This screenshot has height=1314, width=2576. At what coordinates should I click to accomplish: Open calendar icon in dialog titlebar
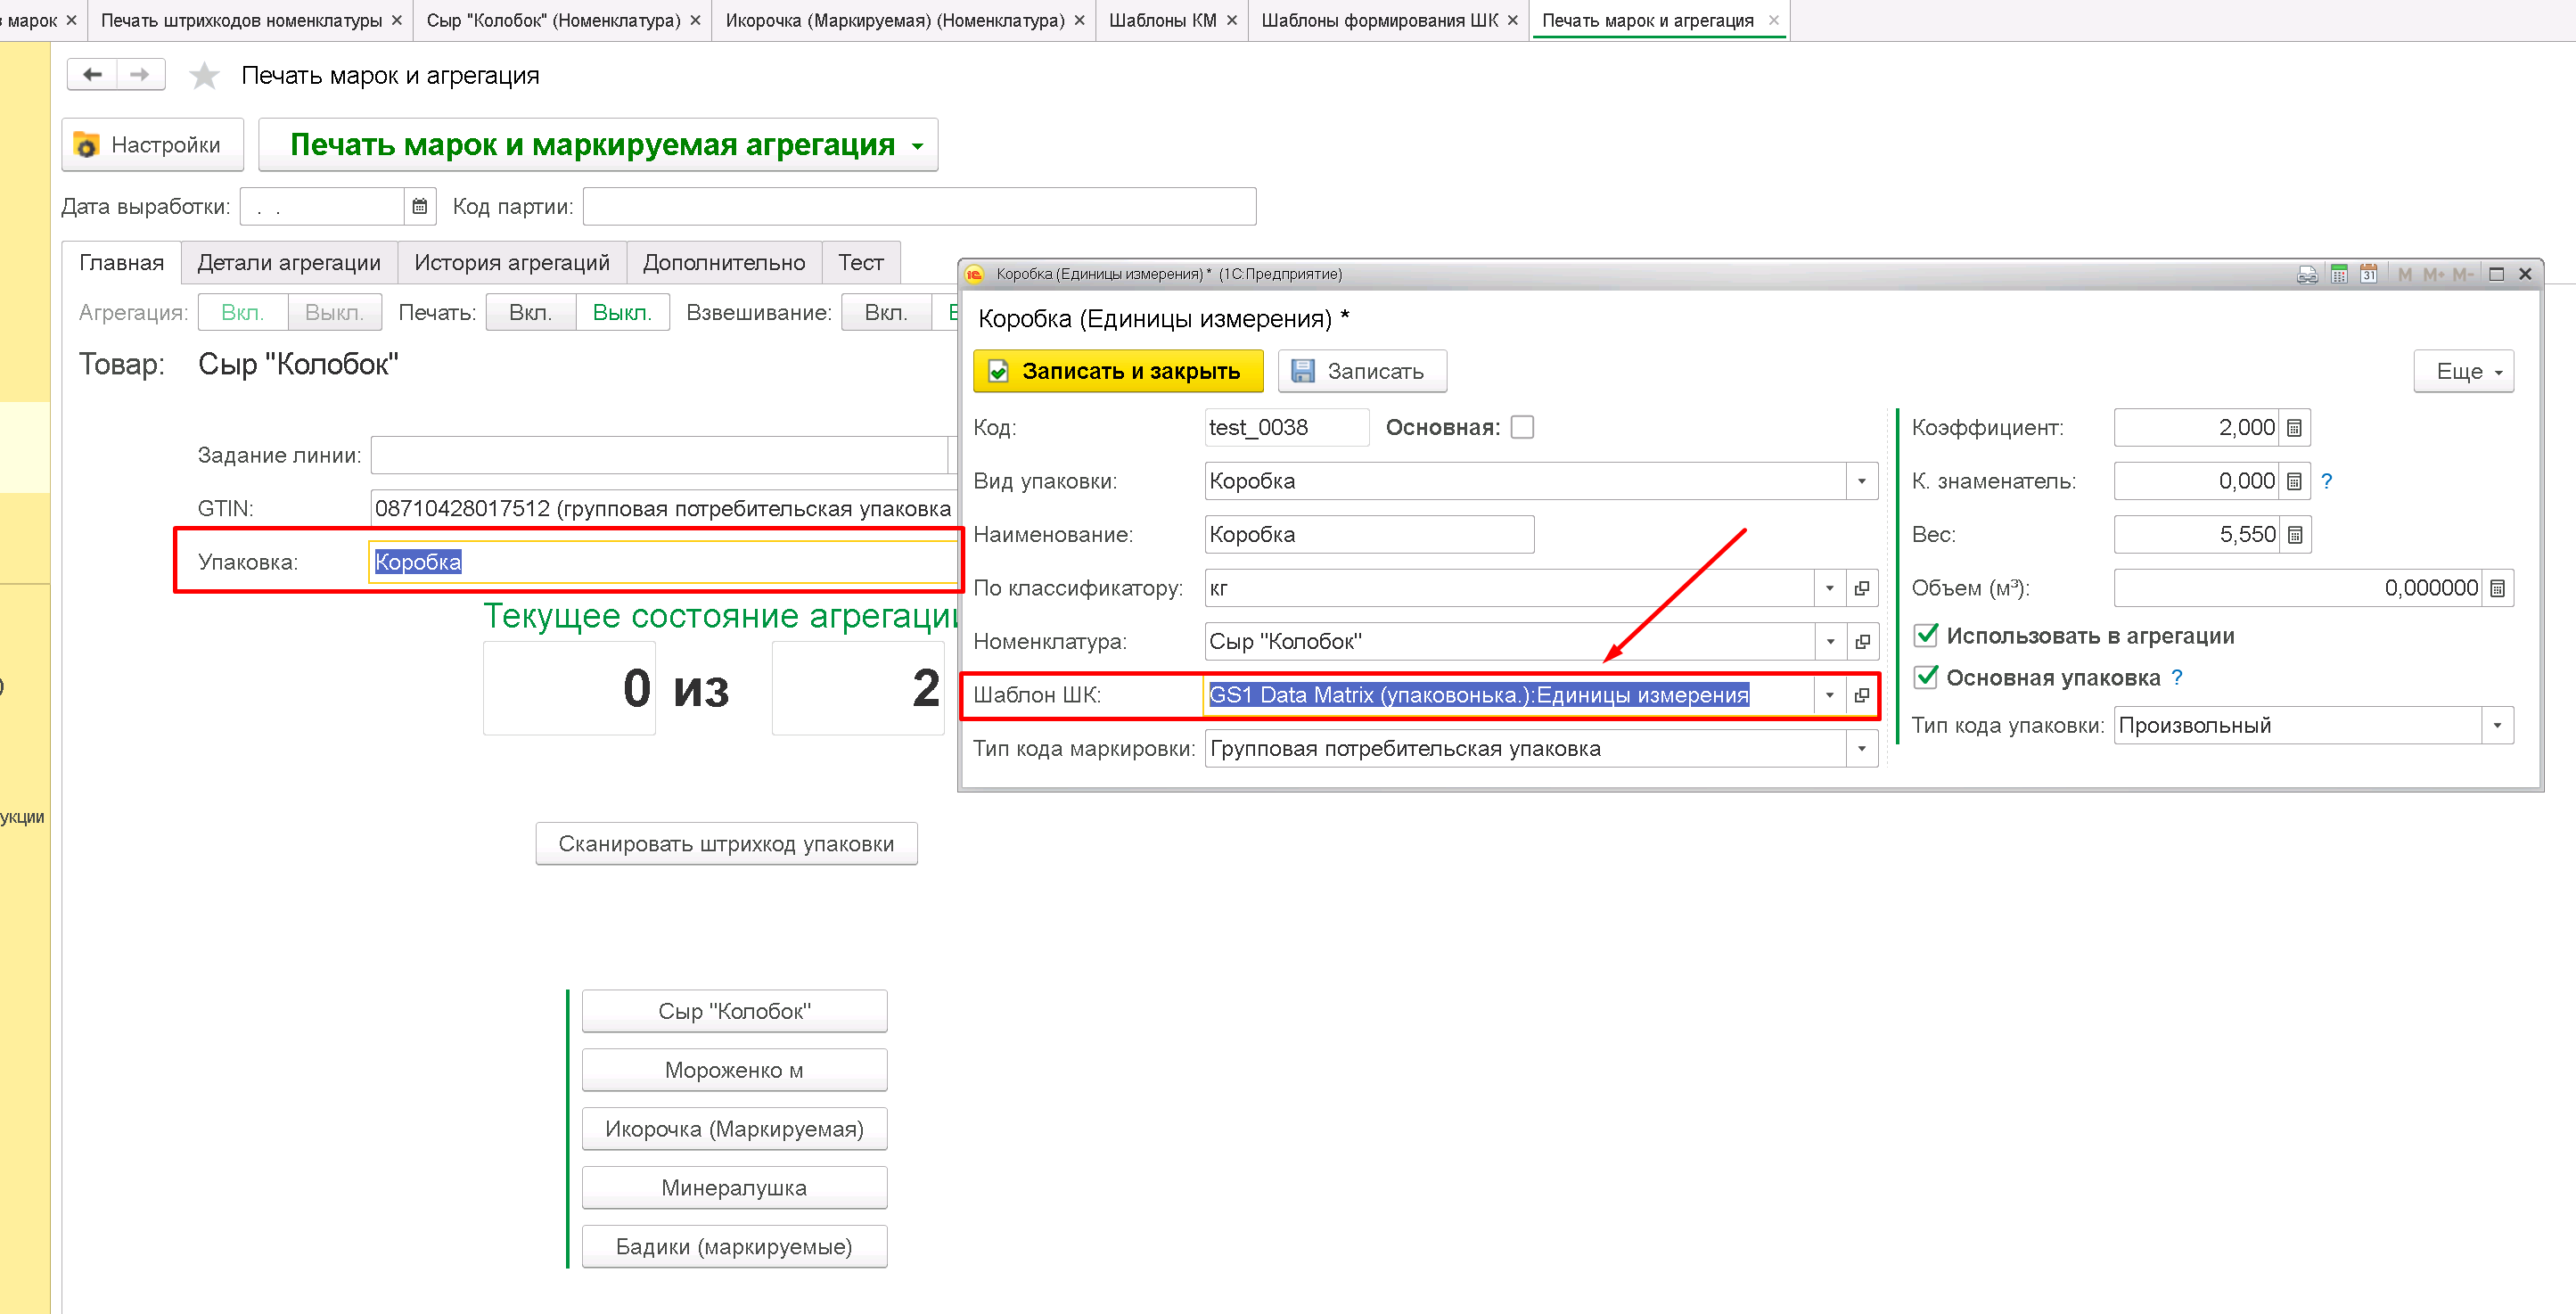[2368, 274]
